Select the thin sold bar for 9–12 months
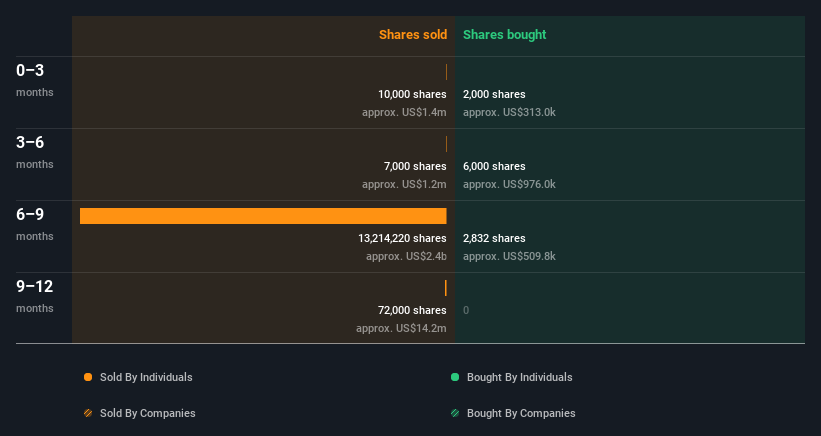The width and height of the screenshot is (821, 436). pyautogui.click(x=446, y=288)
